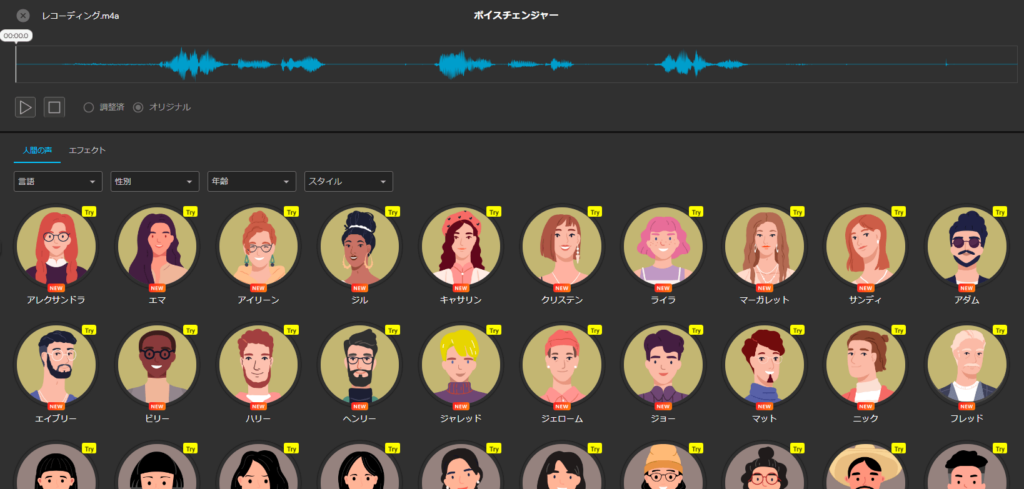Viewport: 1024px width, 489px height.
Task: Choose the ジョー voice avatar
Action: (663, 366)
